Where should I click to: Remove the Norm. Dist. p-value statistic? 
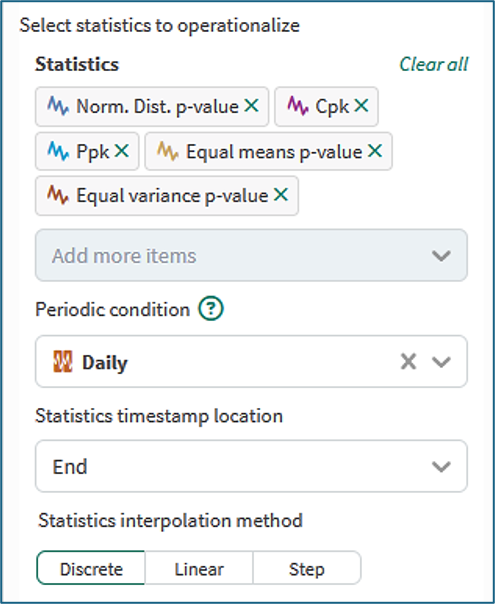pos(252,106)
